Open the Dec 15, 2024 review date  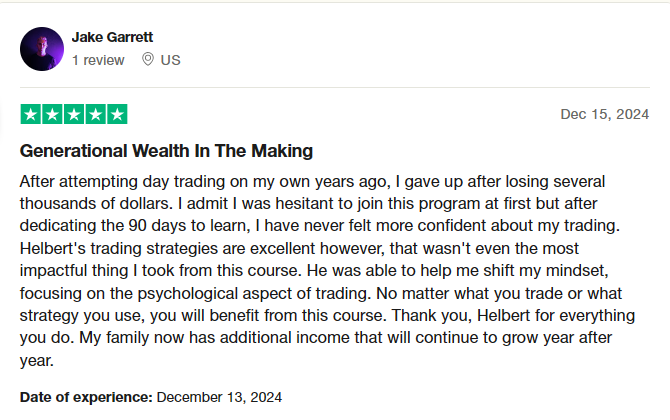click(x=605, y=114)
